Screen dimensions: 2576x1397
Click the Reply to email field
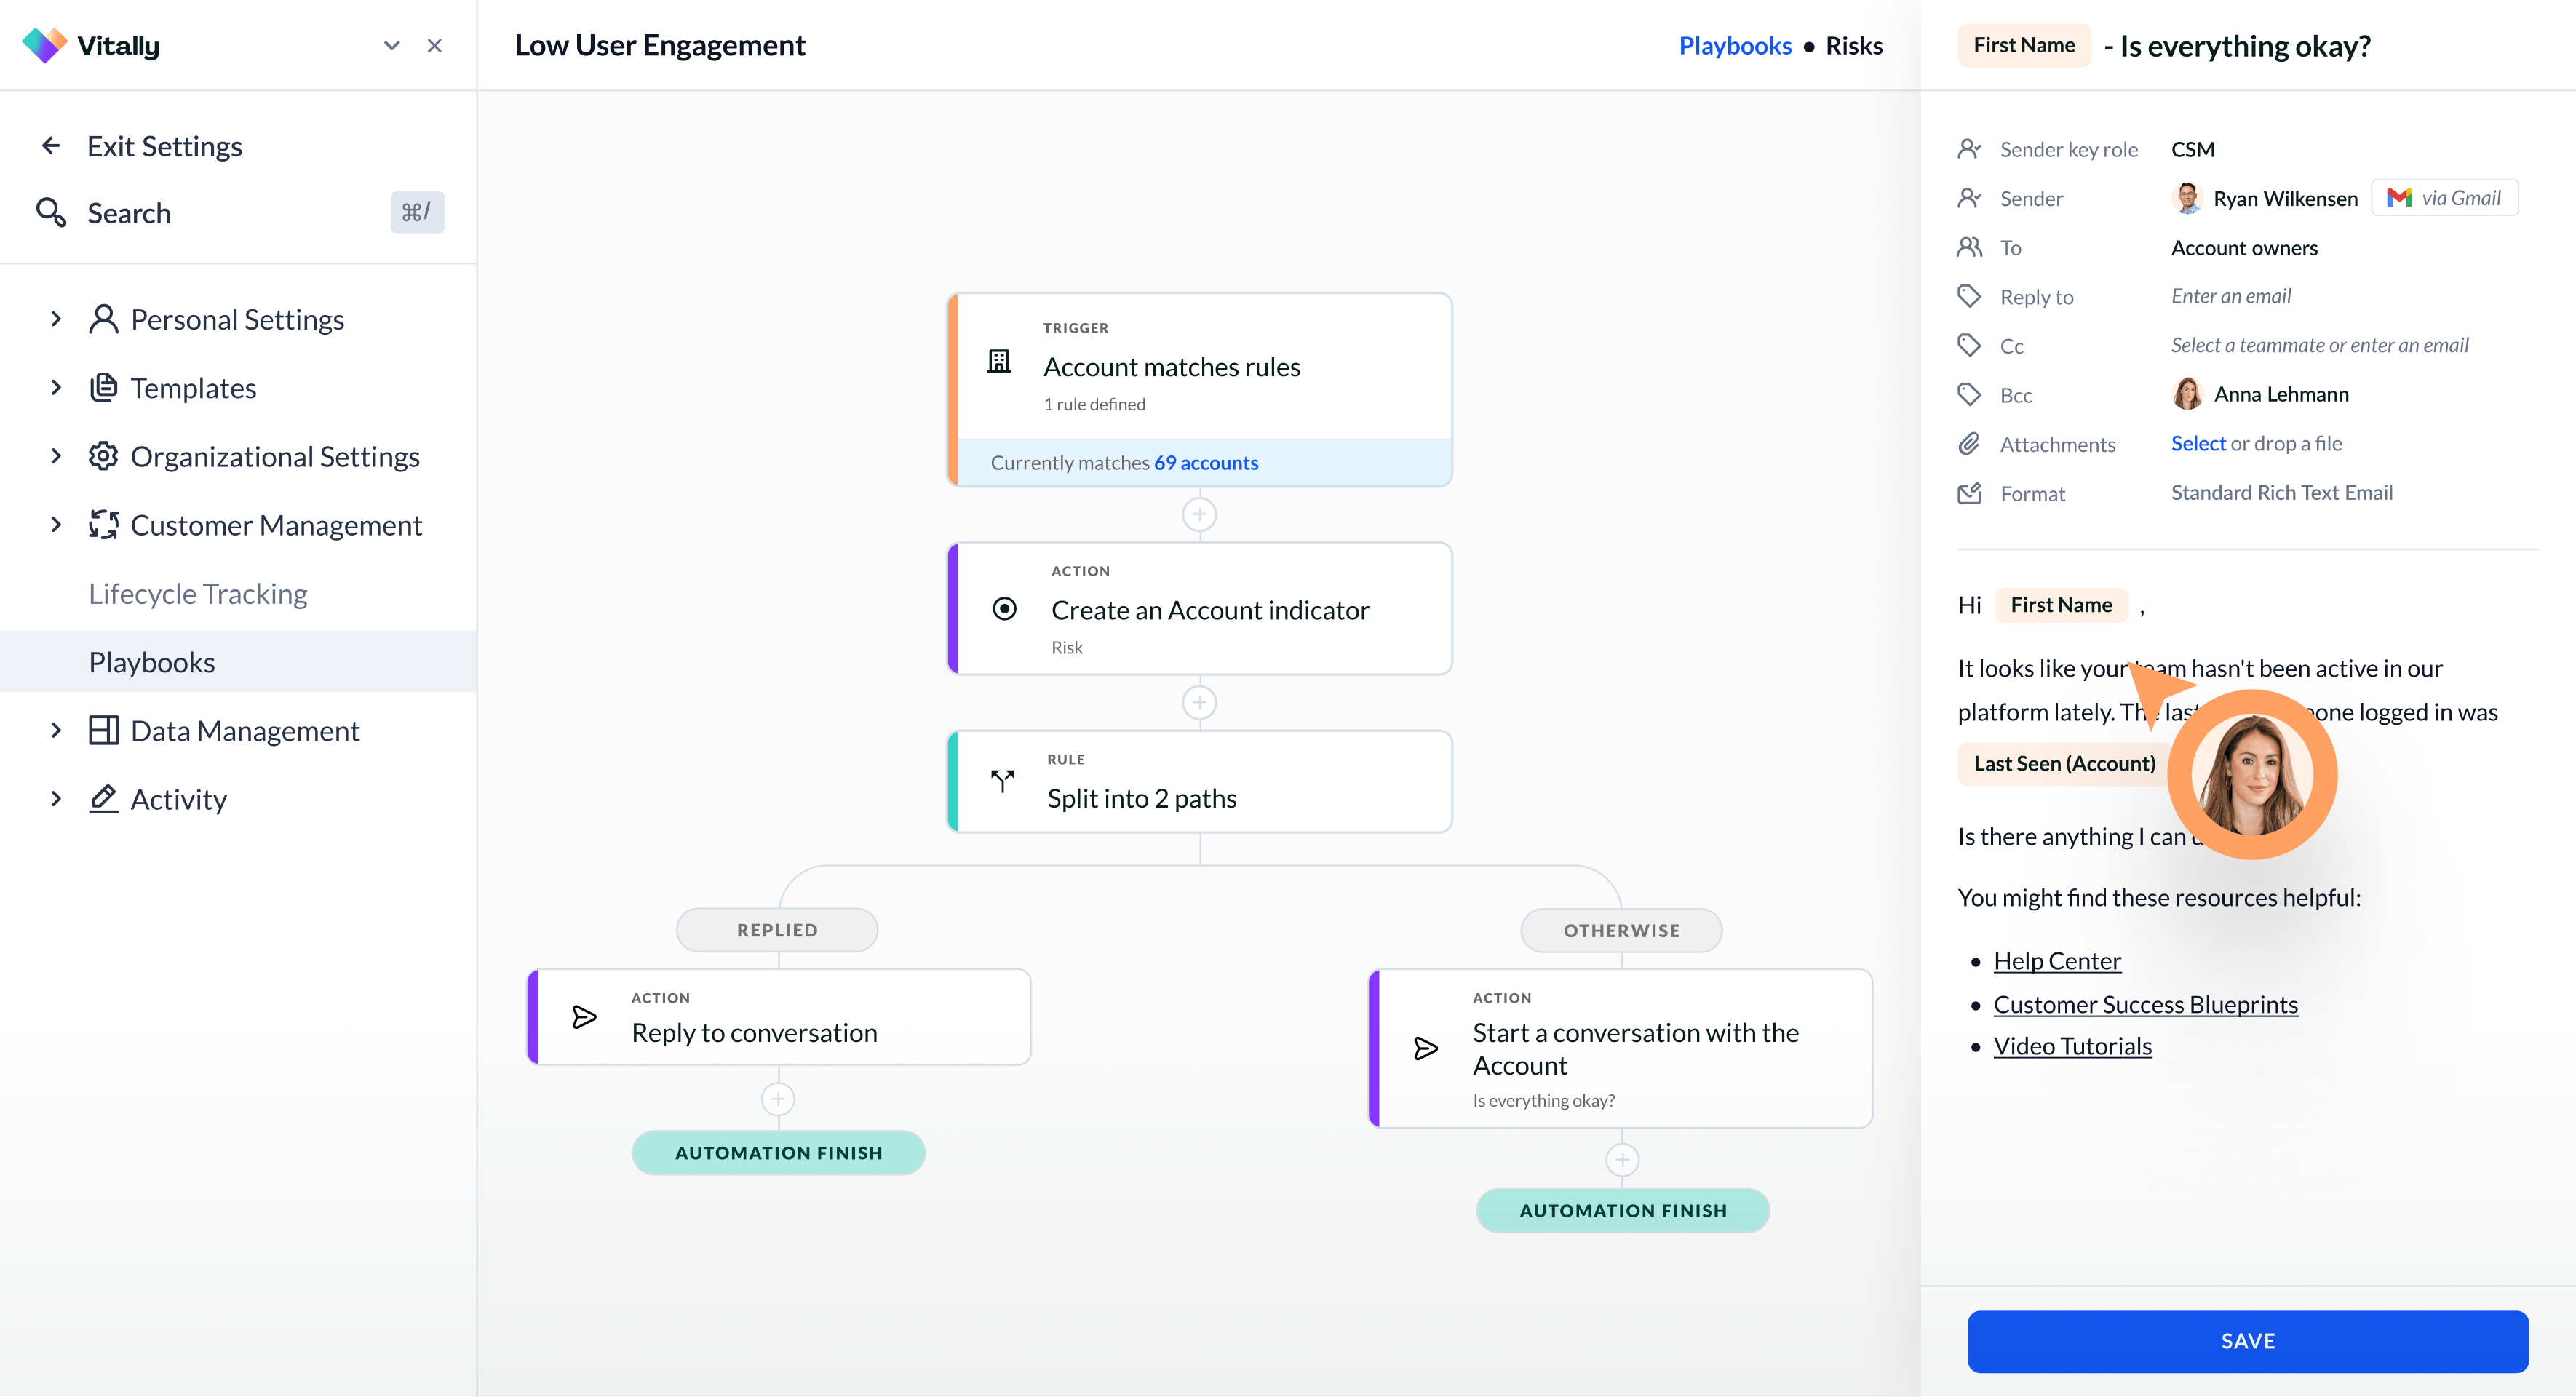[2231, 296]
